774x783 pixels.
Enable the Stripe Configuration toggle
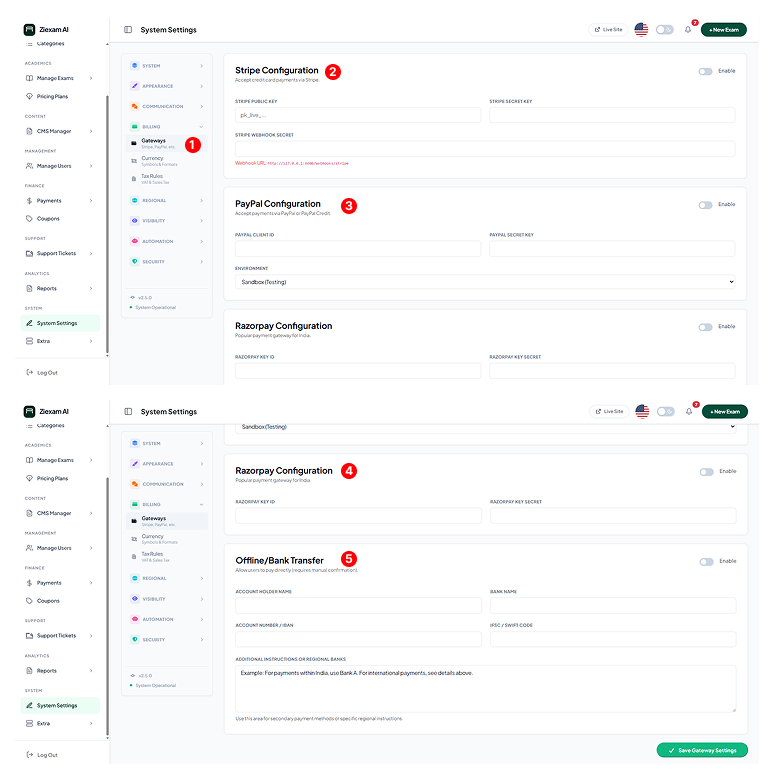click(706, 71)
